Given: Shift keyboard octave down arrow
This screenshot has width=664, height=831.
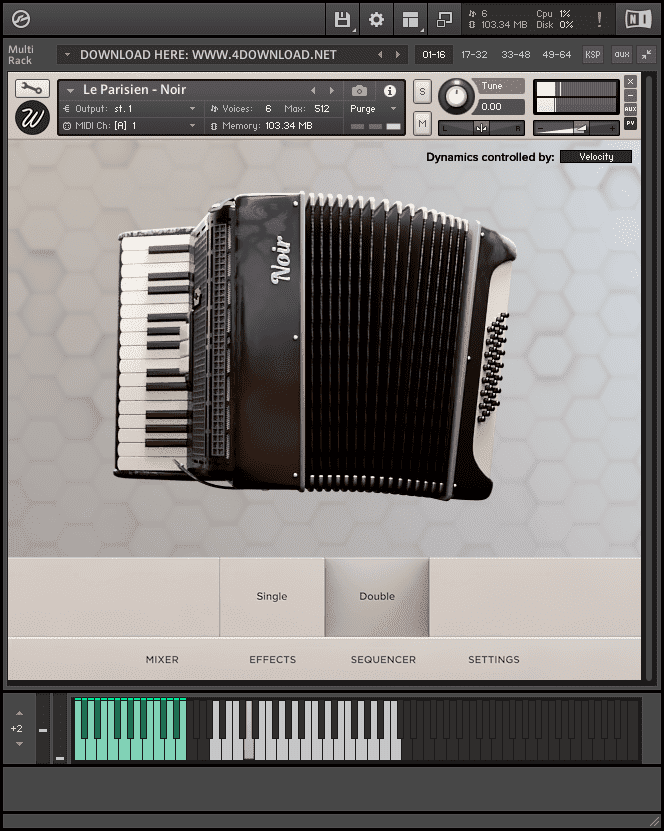Looking at the screenshot, I should 19,744.
